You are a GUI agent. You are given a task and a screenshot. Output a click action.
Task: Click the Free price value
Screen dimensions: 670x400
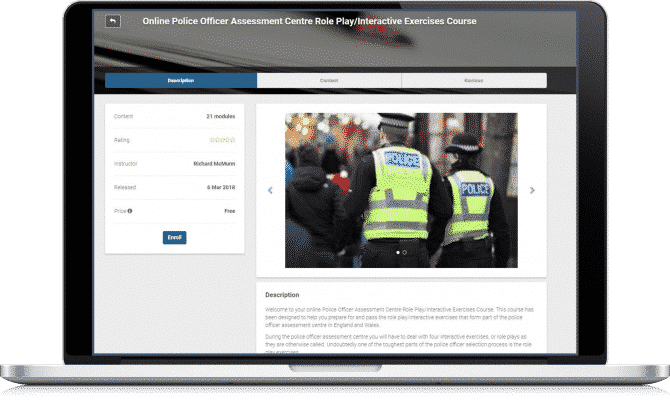pyautogui.click(x=229, y=211)
